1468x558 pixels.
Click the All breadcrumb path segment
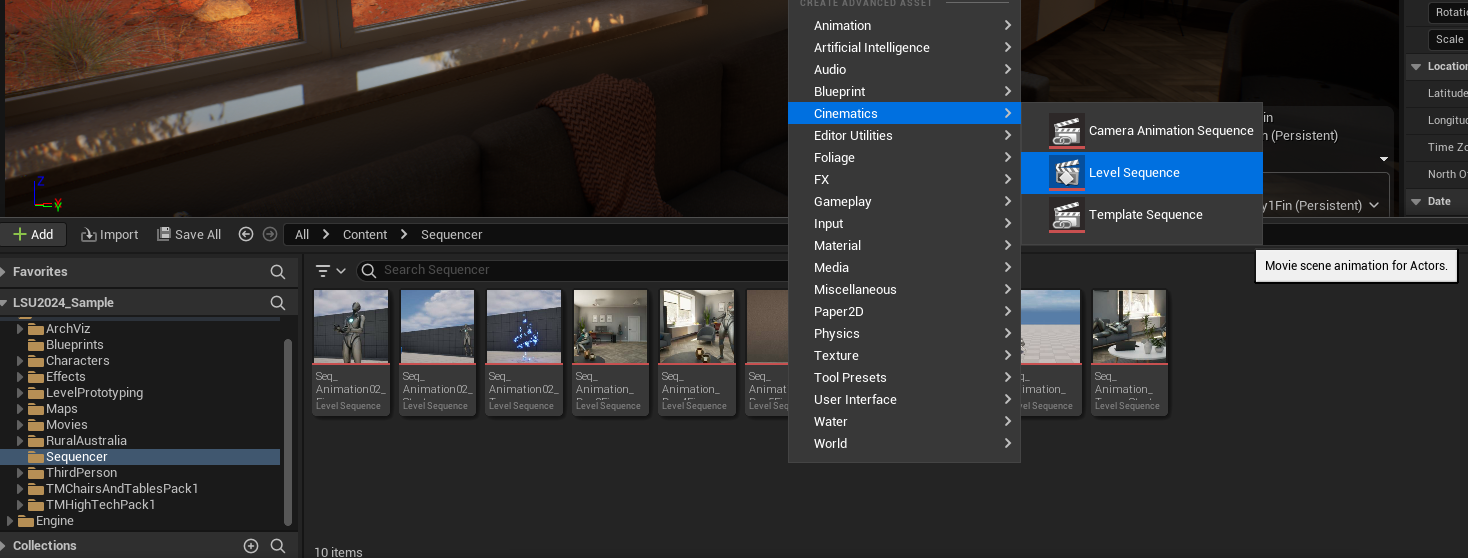[302, 234]
